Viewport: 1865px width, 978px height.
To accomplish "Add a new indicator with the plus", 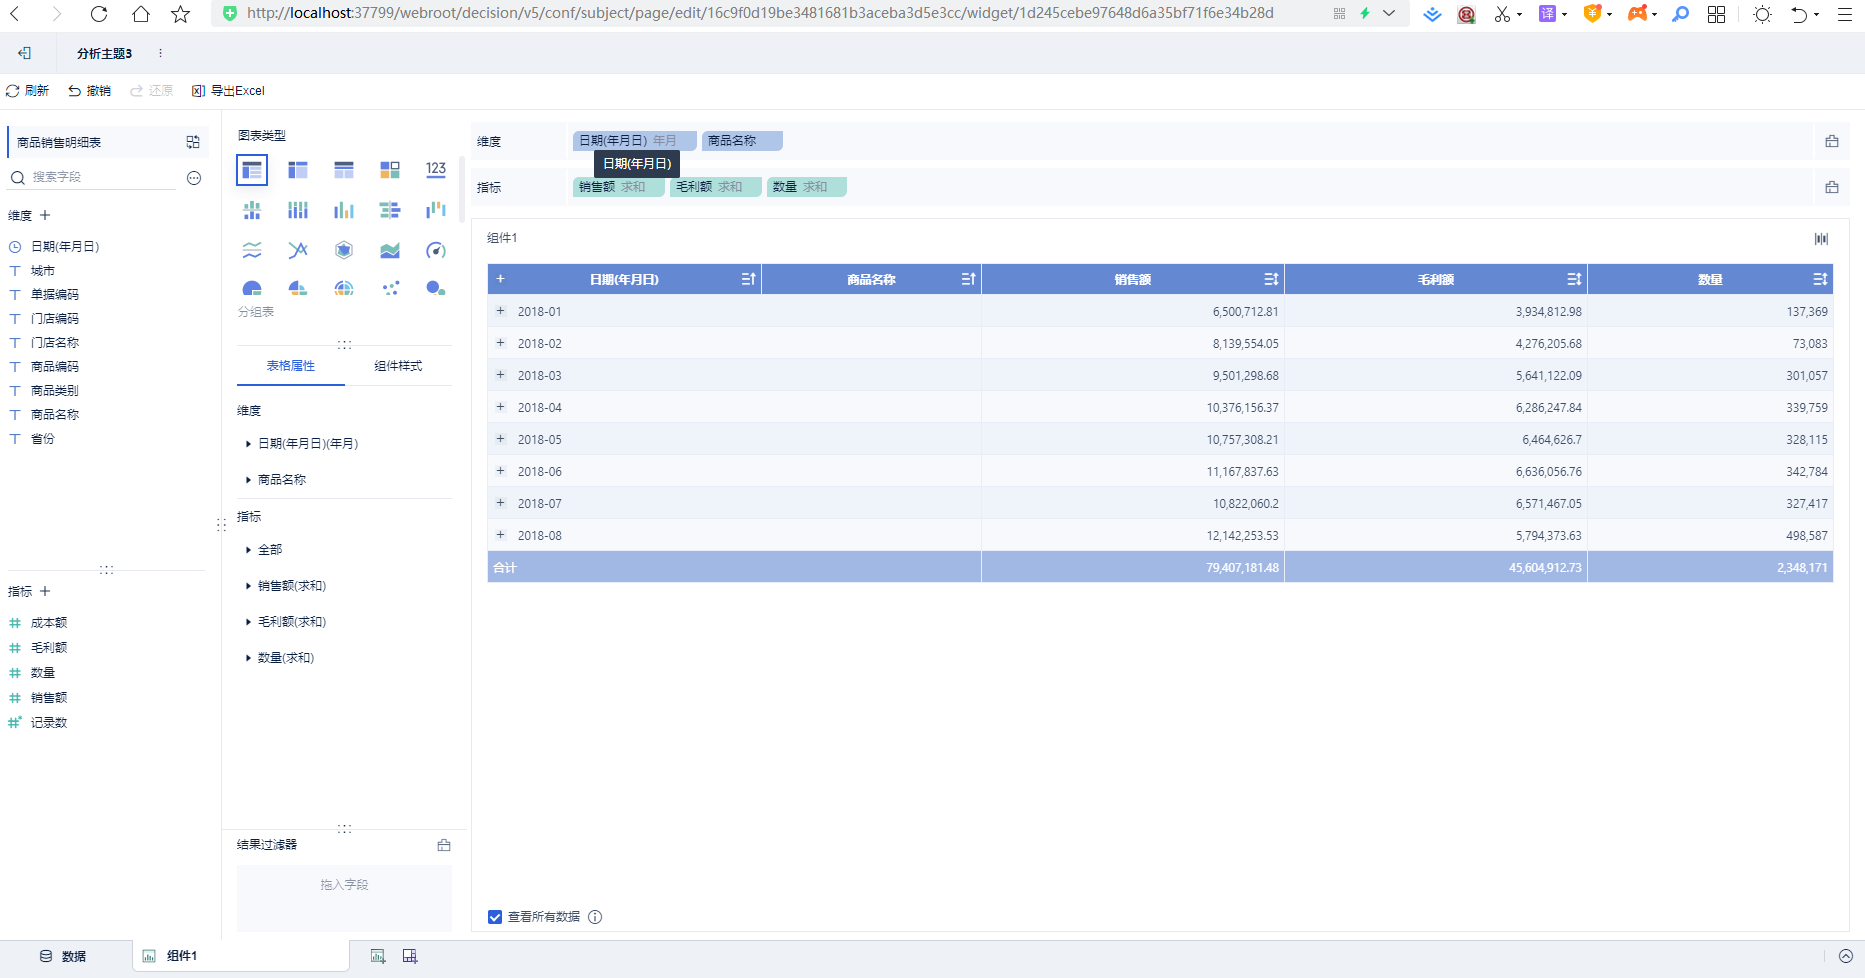I will coord(45,591).
